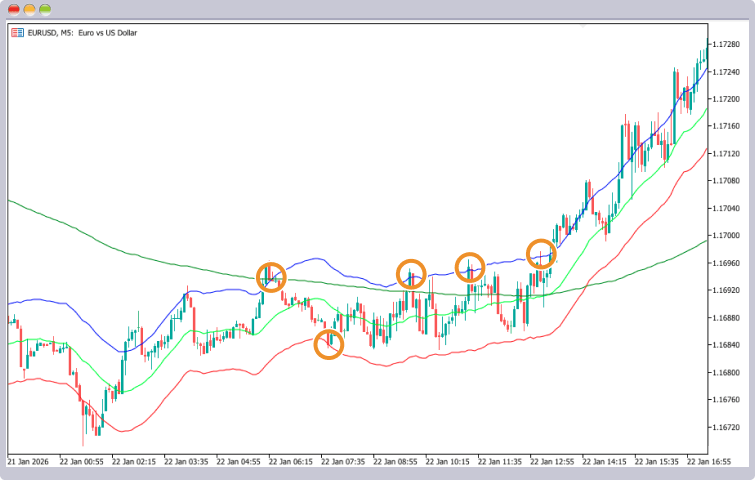Click the 21 Jan 2026 date label
The image size is (755, 480).
(x=28, y=462)
